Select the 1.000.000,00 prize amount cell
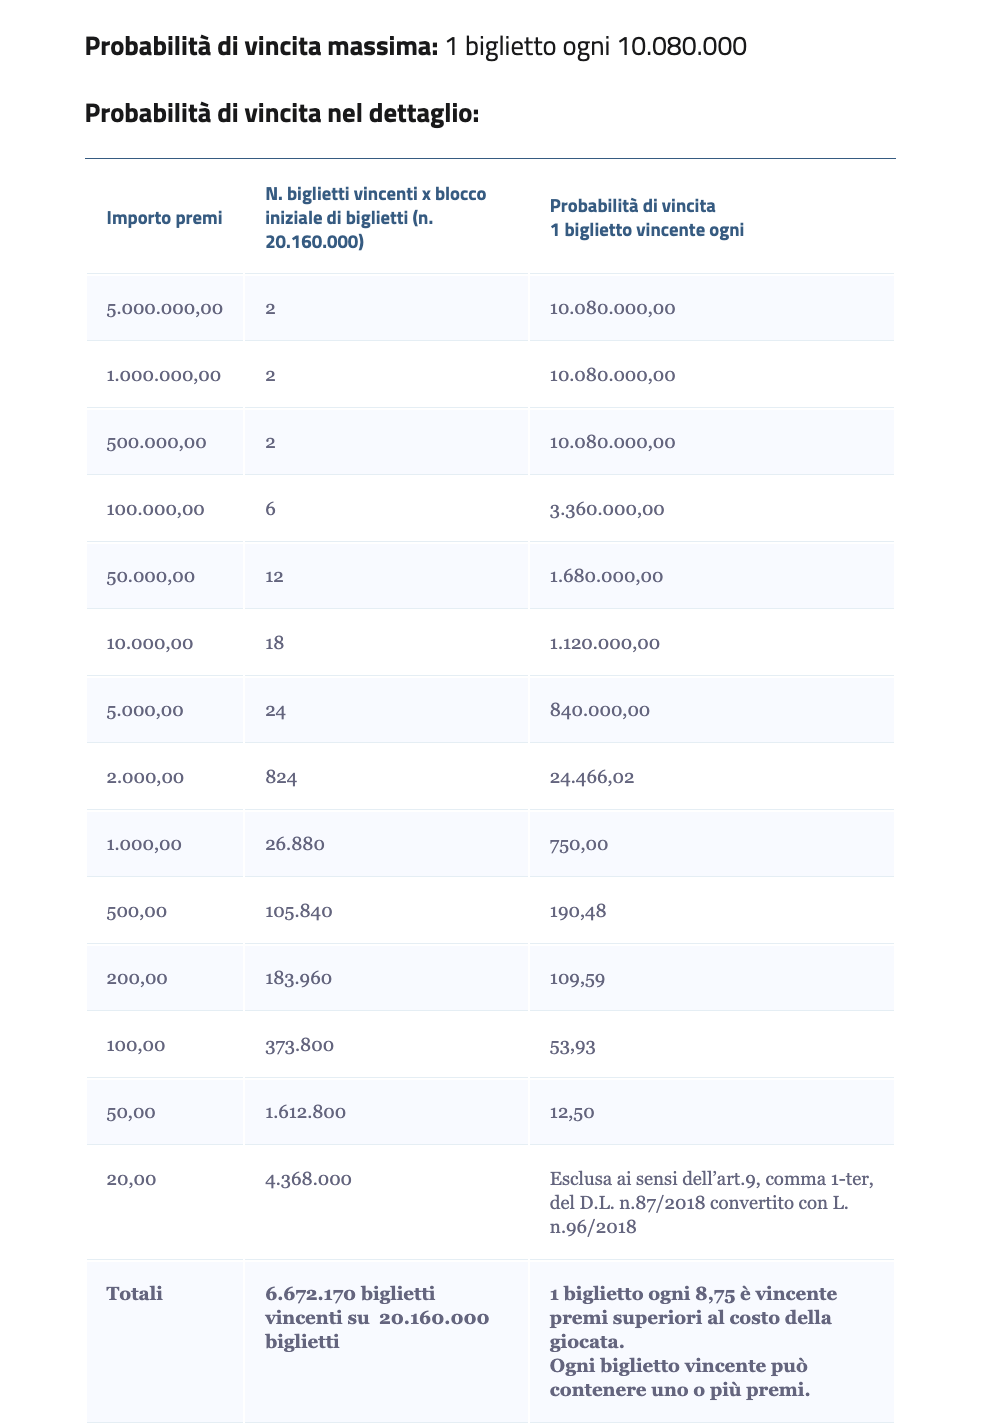Viewport: 1004px width, 1426px height. point(164,375)
